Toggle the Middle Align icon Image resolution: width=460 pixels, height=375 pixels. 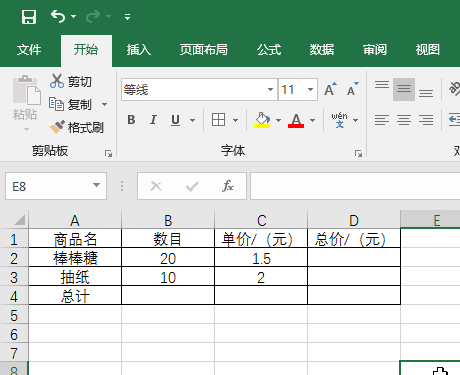[404, 89]
